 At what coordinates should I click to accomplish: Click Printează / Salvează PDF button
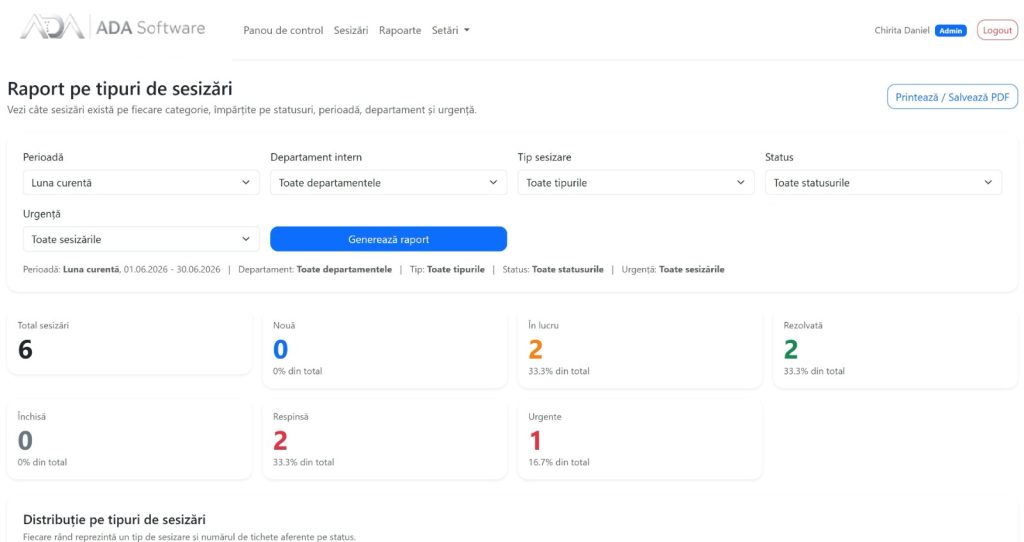click(x=952, y=97)
